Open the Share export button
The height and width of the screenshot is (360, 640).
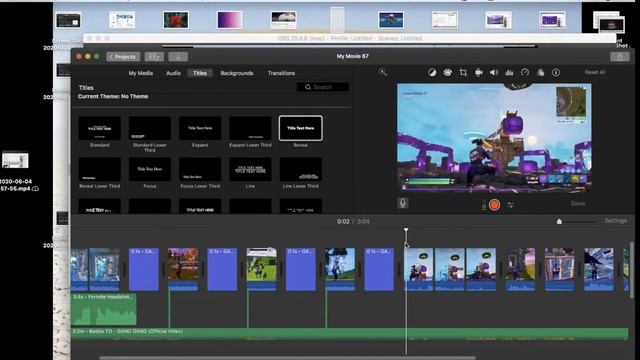pos(620,57)
